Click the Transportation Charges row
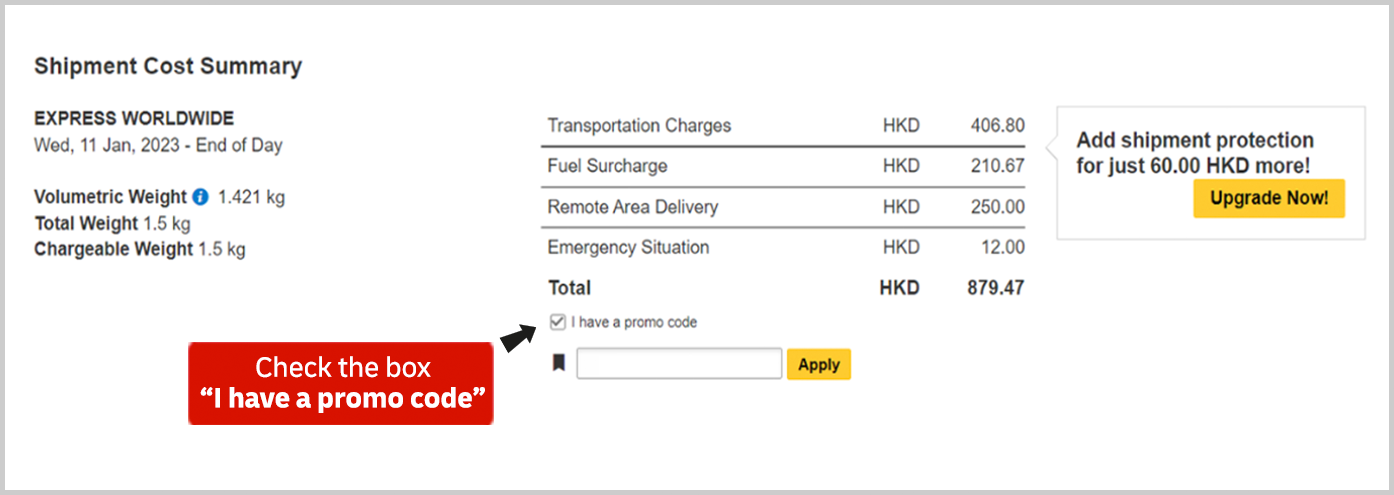1394x495 pixels. 786,126
